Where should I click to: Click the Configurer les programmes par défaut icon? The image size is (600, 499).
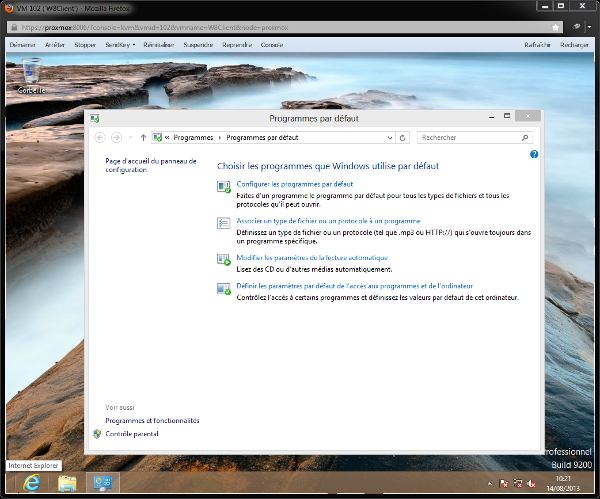click(x=223, y=187)
